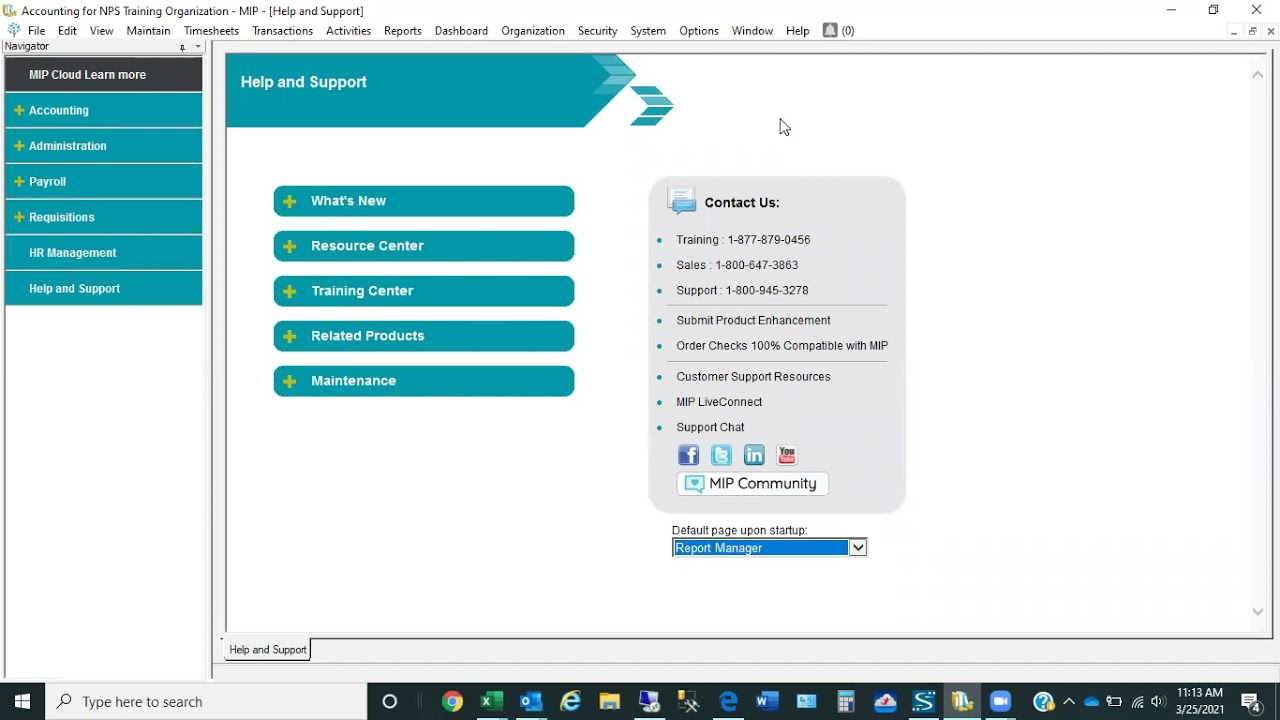
Task: Click Order Checks 100% Compatible with MIP
Action: [x=782, y=346]
